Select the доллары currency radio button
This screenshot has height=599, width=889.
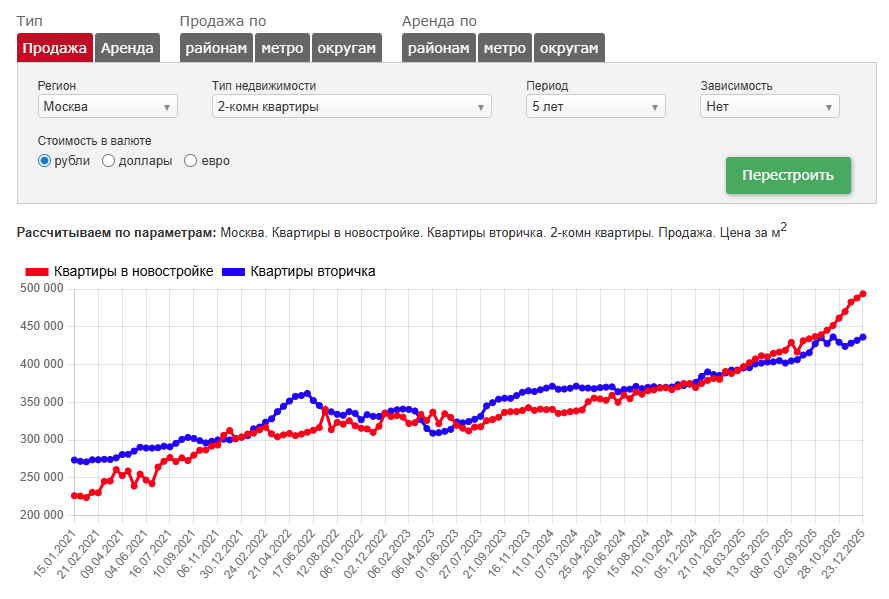108,161
